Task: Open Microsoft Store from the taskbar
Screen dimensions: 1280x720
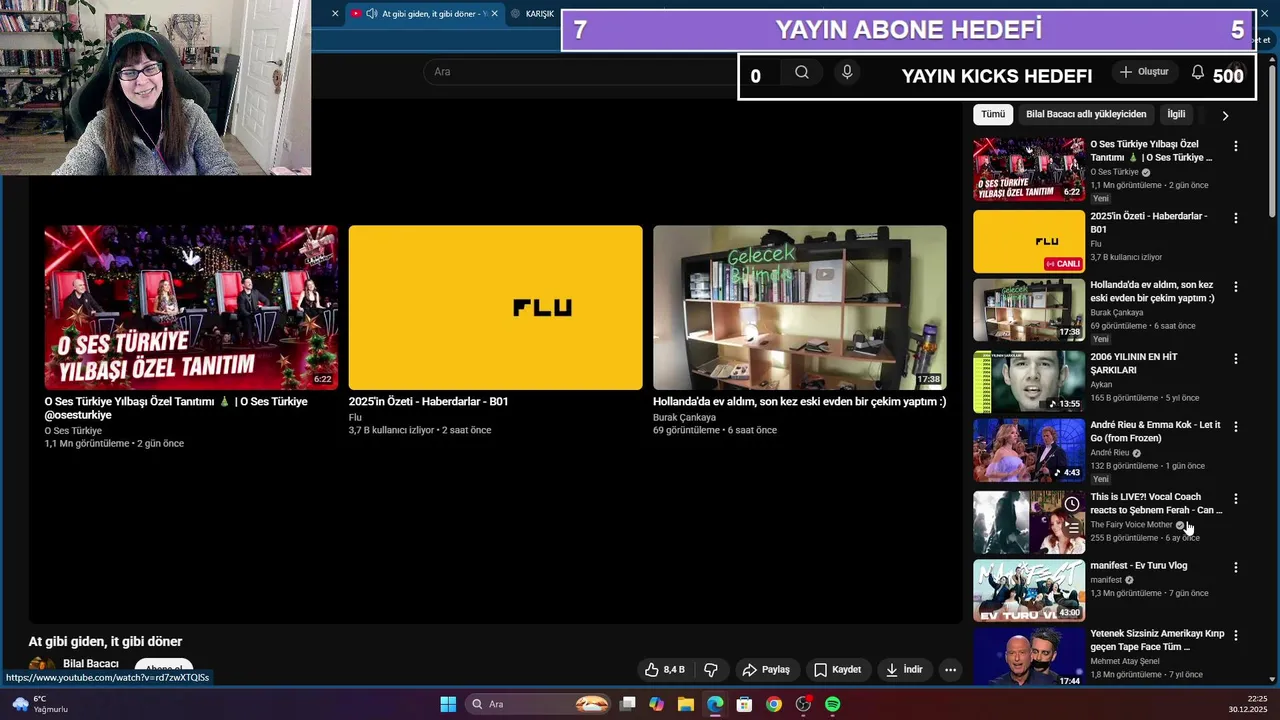Action: click(744, 704)
